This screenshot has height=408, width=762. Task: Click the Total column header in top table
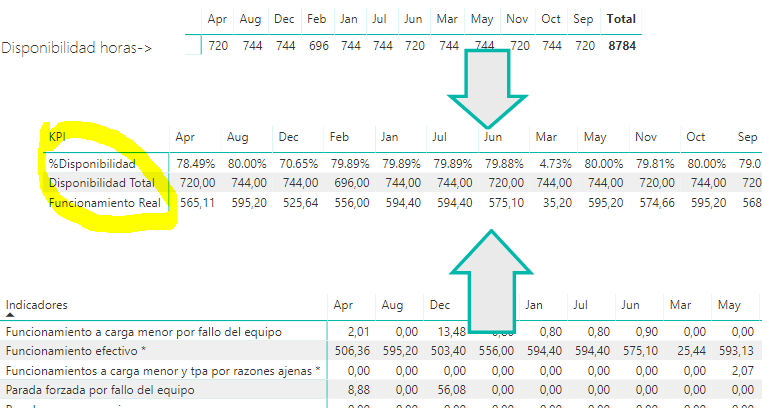[621, 19]
